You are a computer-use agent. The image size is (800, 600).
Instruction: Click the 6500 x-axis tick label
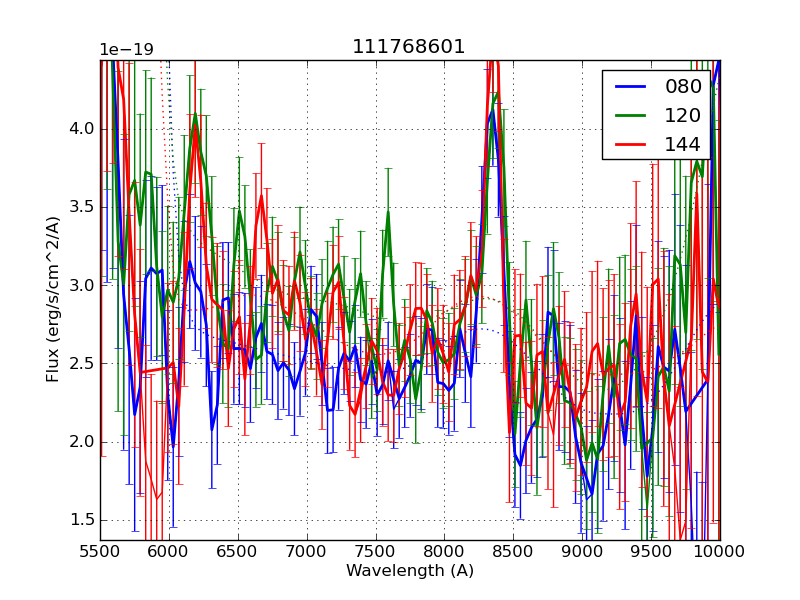click(238, 551)
